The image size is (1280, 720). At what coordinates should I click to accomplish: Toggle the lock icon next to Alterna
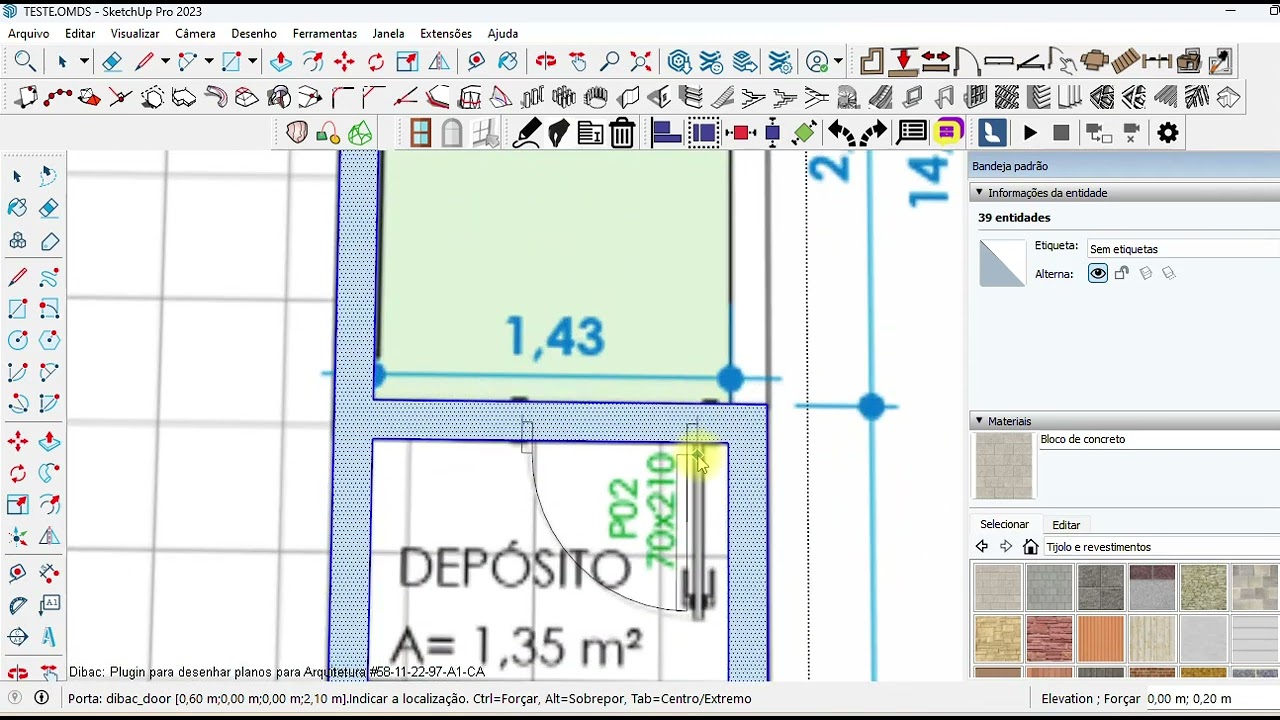(1122, 273)
